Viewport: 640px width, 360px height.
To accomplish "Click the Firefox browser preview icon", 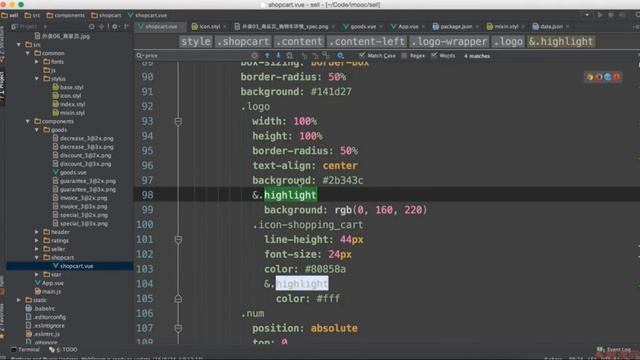I will point(598,77).
